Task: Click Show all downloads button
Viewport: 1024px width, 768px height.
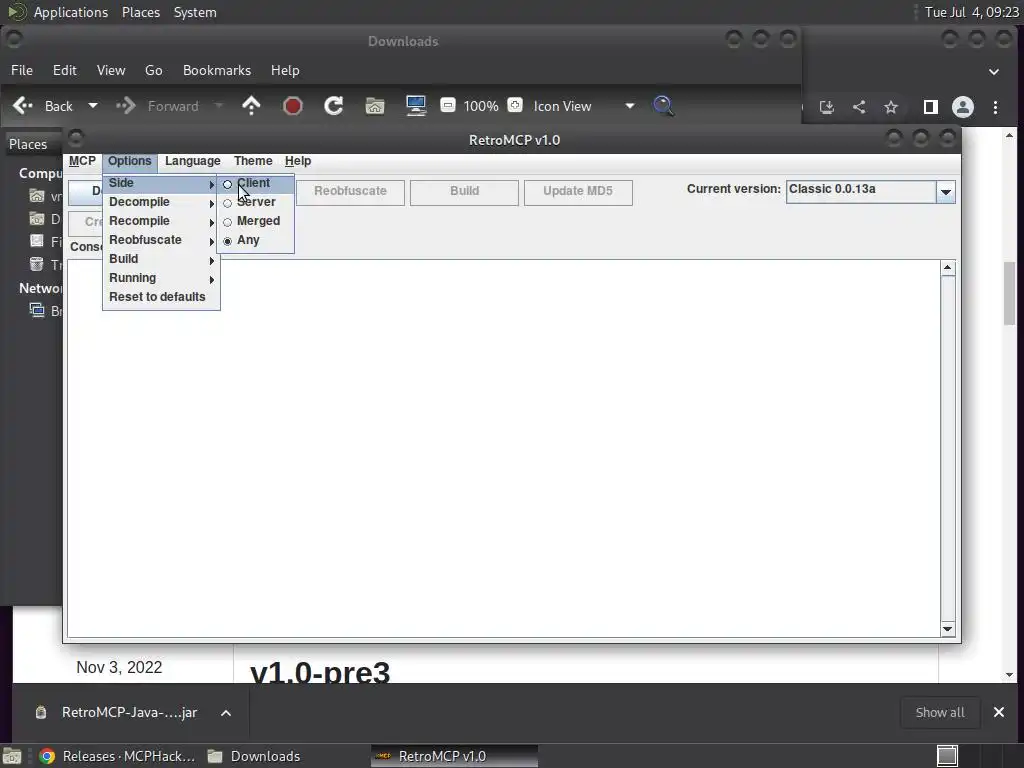Action: [940, 712]
